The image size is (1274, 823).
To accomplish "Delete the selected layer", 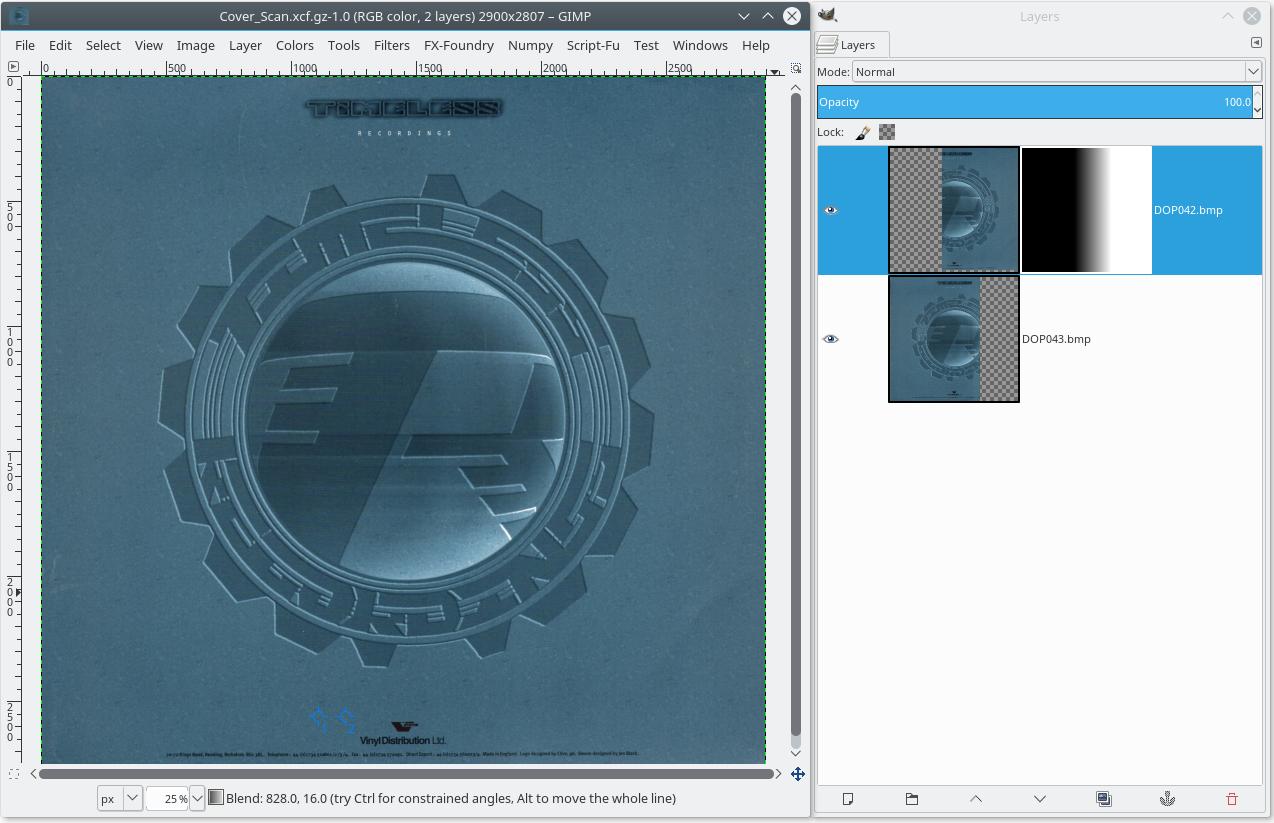I will [1231, 799].
